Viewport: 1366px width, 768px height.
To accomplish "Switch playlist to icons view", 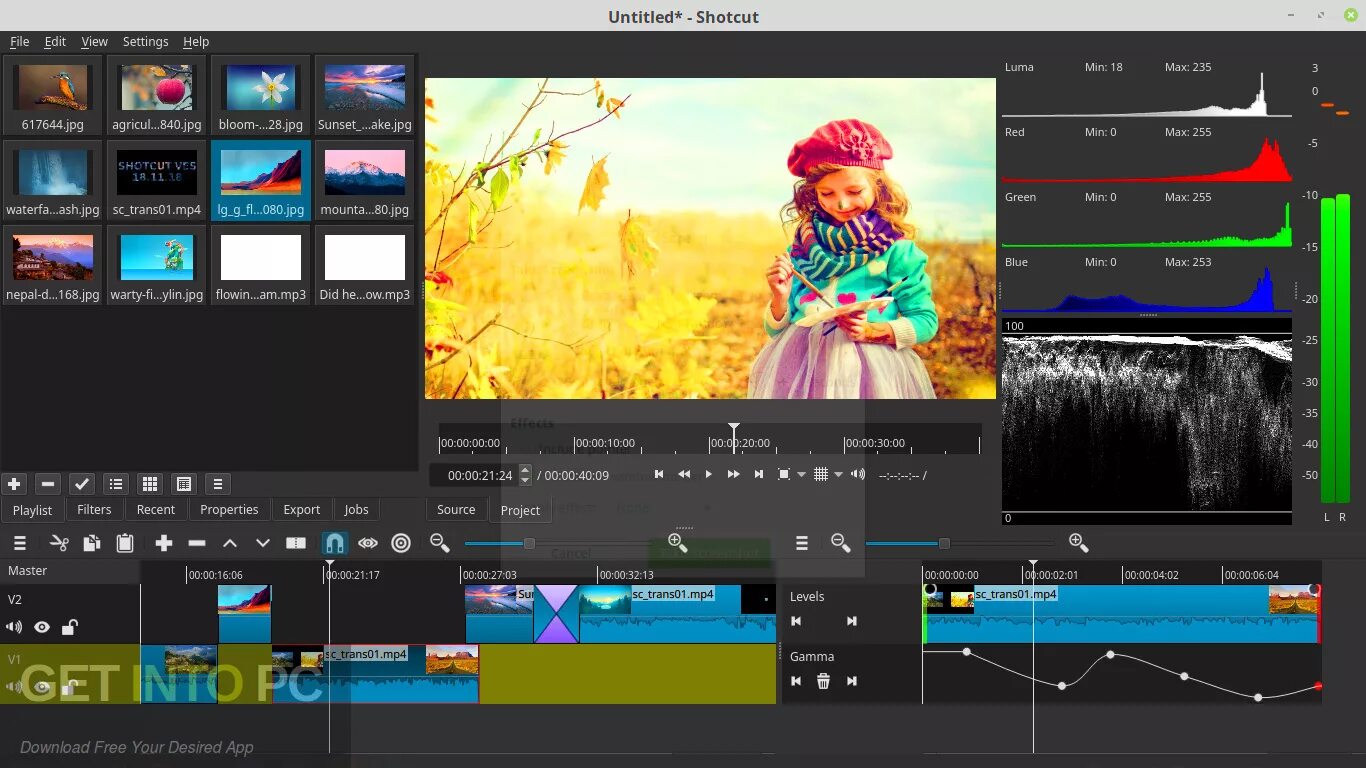I will pos(184,484).
